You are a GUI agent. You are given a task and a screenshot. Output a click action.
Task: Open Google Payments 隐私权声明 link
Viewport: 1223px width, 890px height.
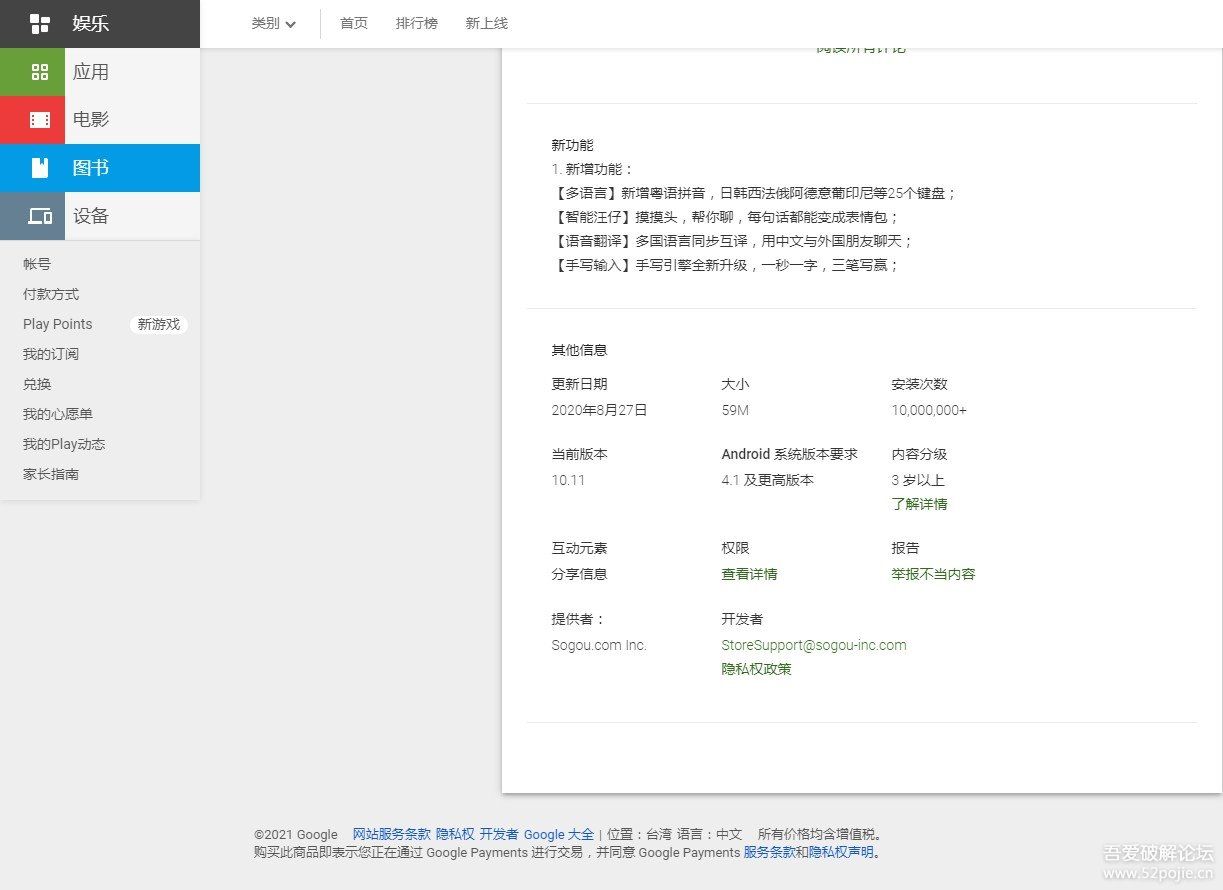[842, 853]
